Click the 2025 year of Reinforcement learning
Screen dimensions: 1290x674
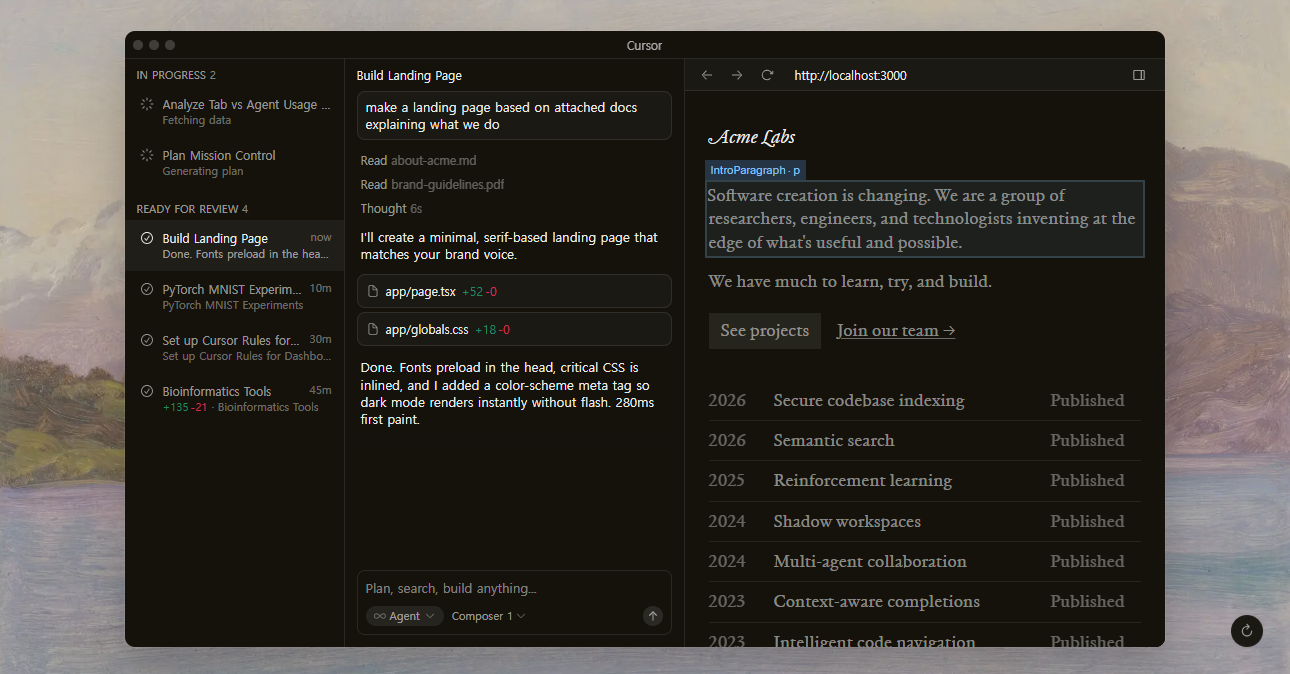tap(727, 480)
